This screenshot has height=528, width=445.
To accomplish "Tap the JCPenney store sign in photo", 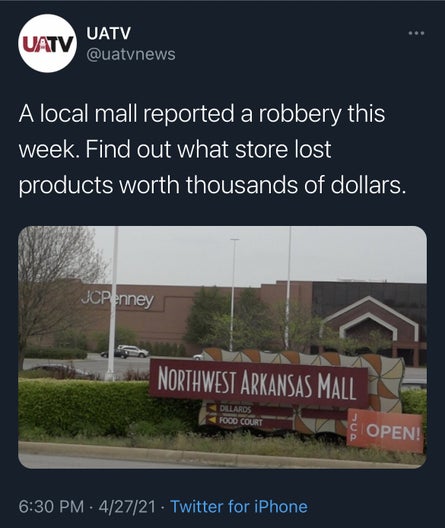I will click(x=117, y=300).
